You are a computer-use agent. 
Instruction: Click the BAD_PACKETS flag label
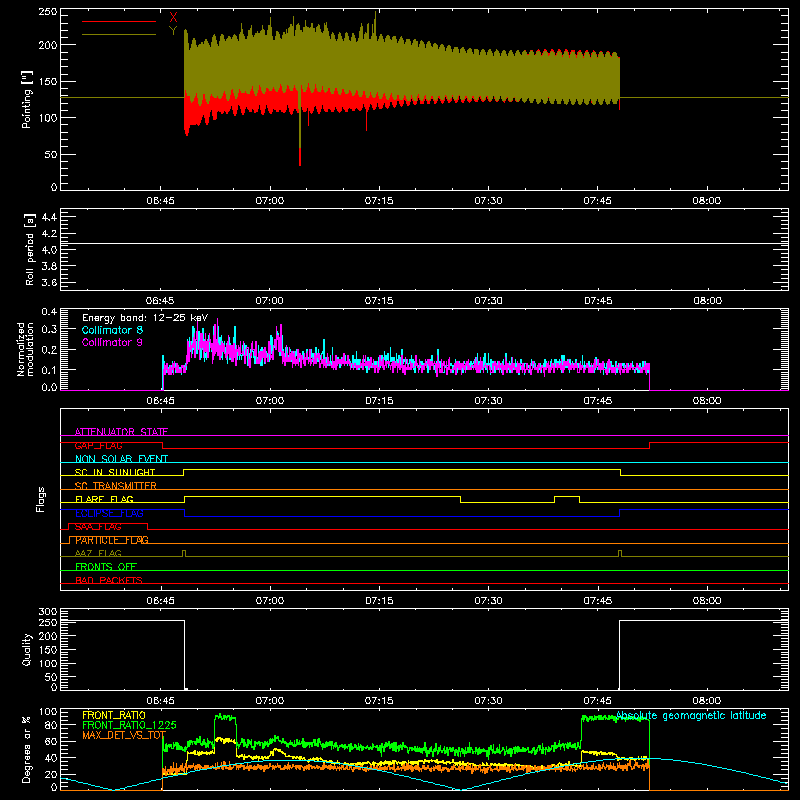pos(109,580)
